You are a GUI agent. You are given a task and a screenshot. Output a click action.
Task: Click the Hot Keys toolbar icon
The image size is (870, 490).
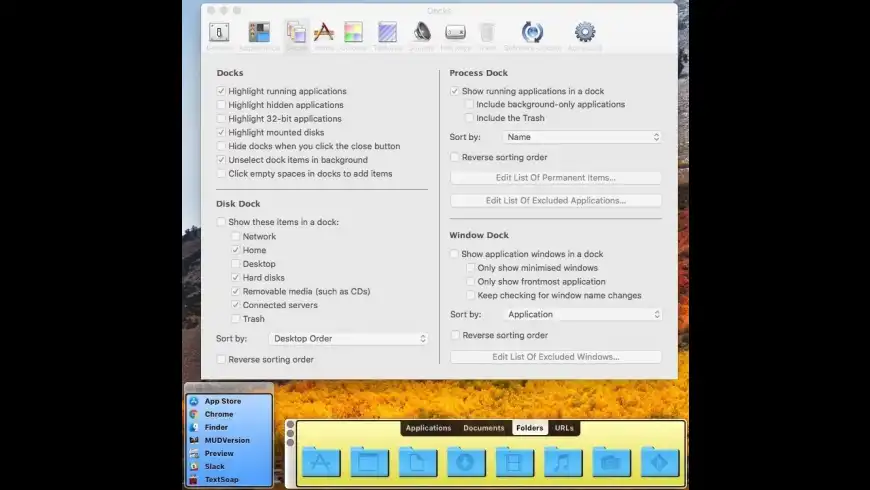click(455, 33)
